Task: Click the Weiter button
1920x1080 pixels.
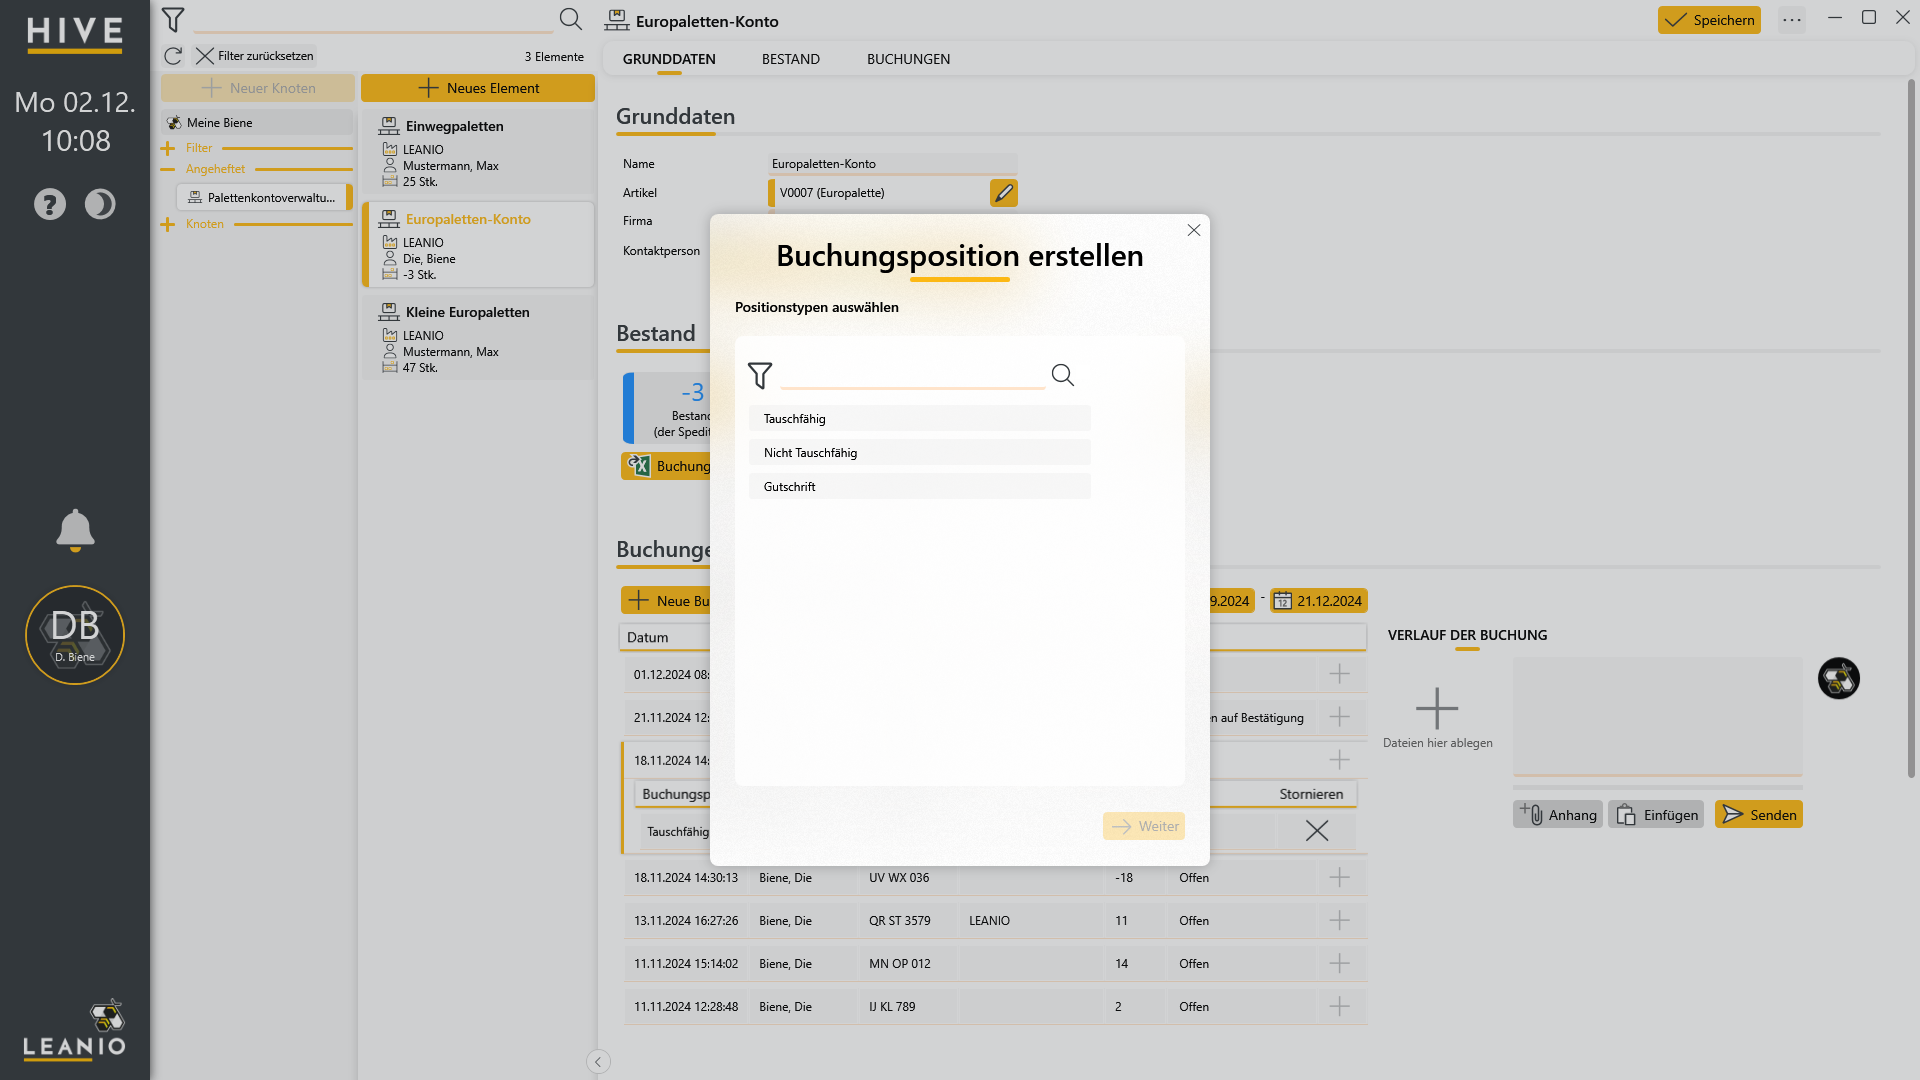Action: (x=1144, y=826)
